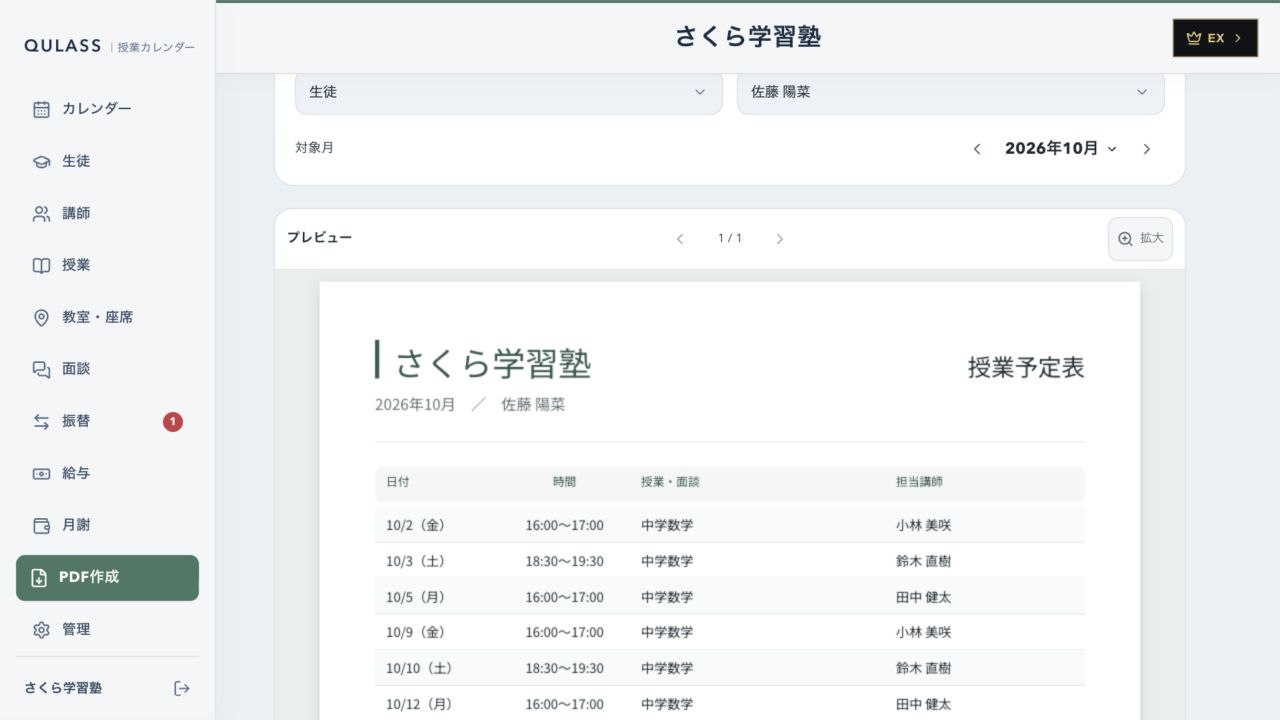Screen dimensions: 1280x720
Task: Click the crown icon on the EX button
Action: (1193, 38)
